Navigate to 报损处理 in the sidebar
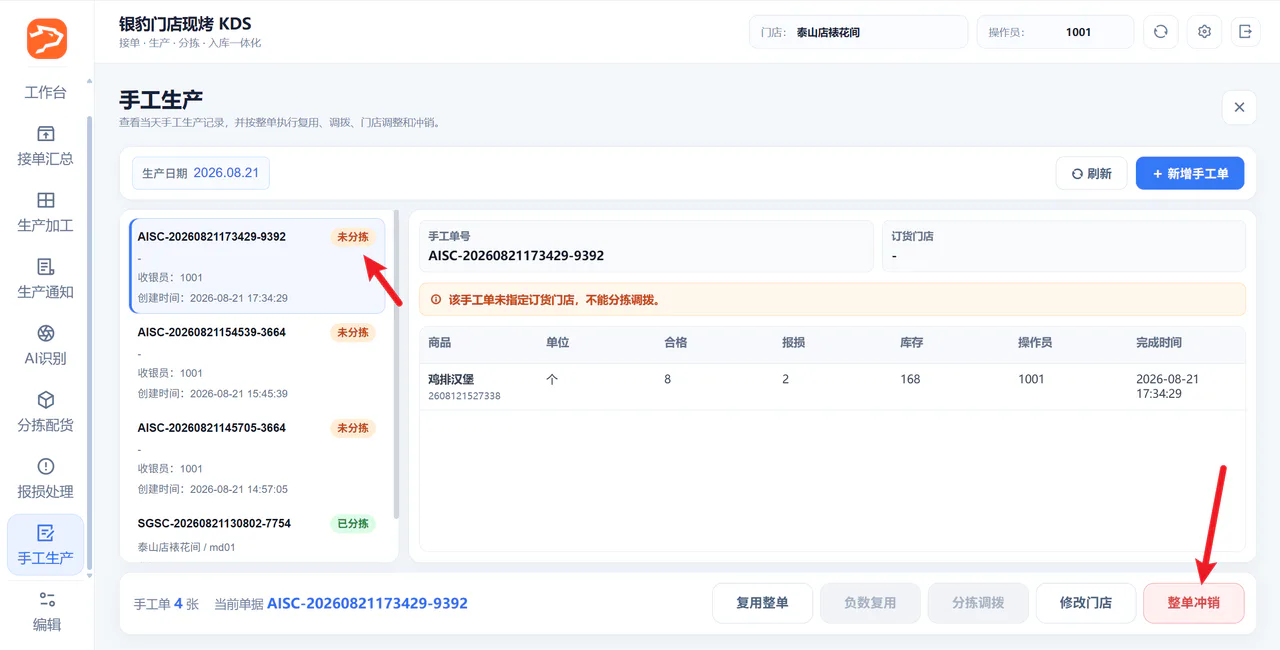 click(x=46, y=478)
